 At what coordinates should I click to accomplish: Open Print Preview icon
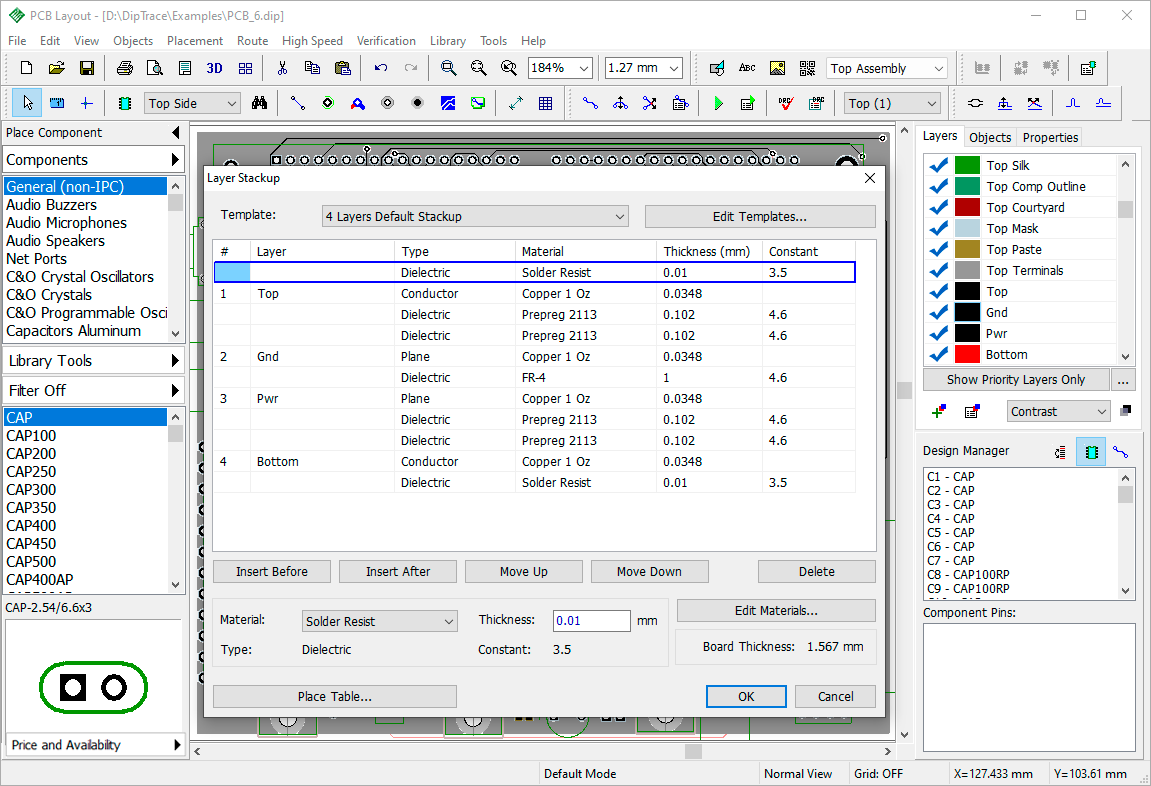pos(155,68)
